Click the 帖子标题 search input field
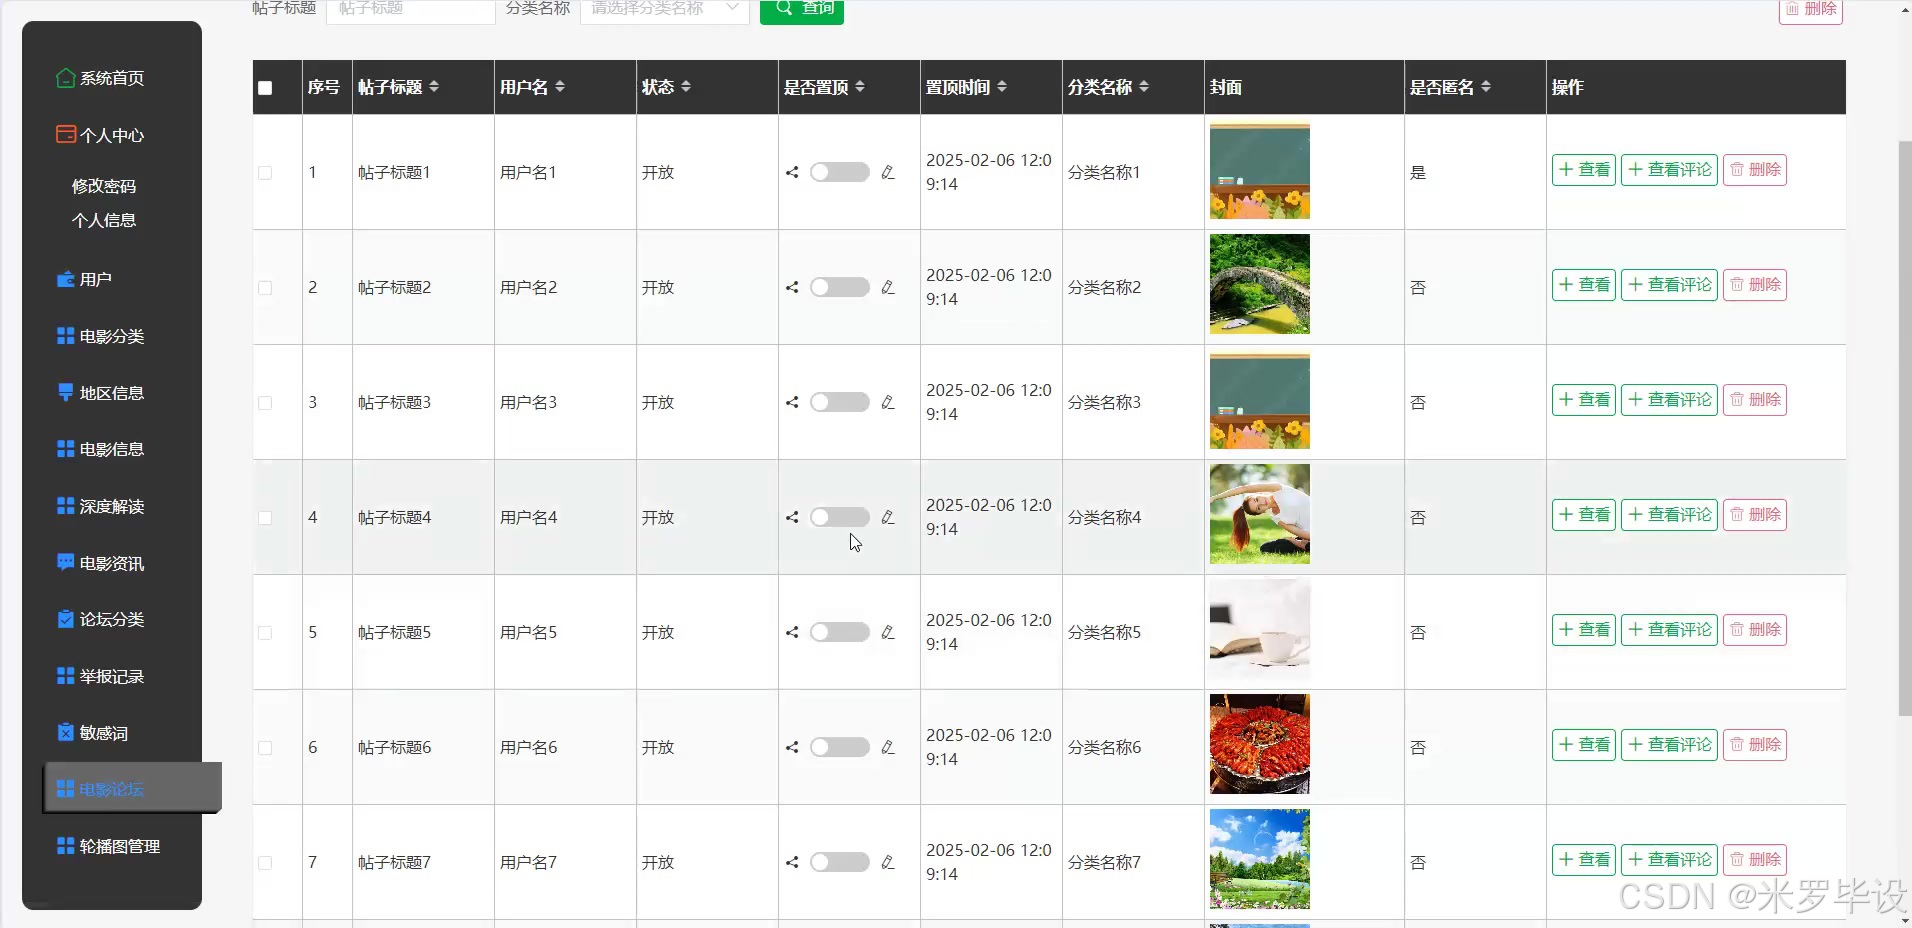Viewport: 1912px width, 928px height. pos(411,9)
